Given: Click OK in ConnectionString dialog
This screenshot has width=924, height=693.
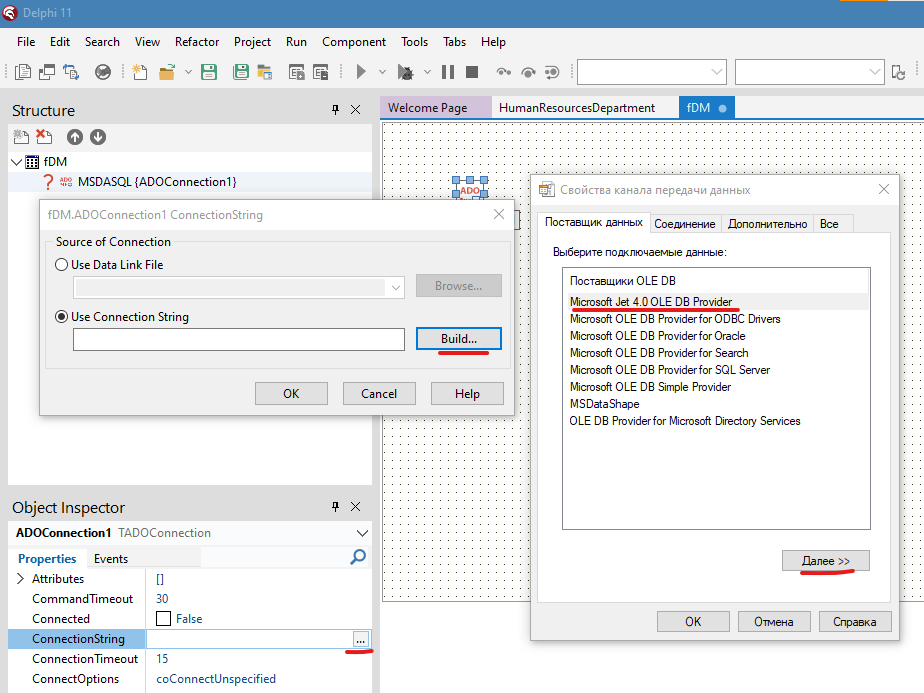Looking at the screenshot, I should [291, 394].
